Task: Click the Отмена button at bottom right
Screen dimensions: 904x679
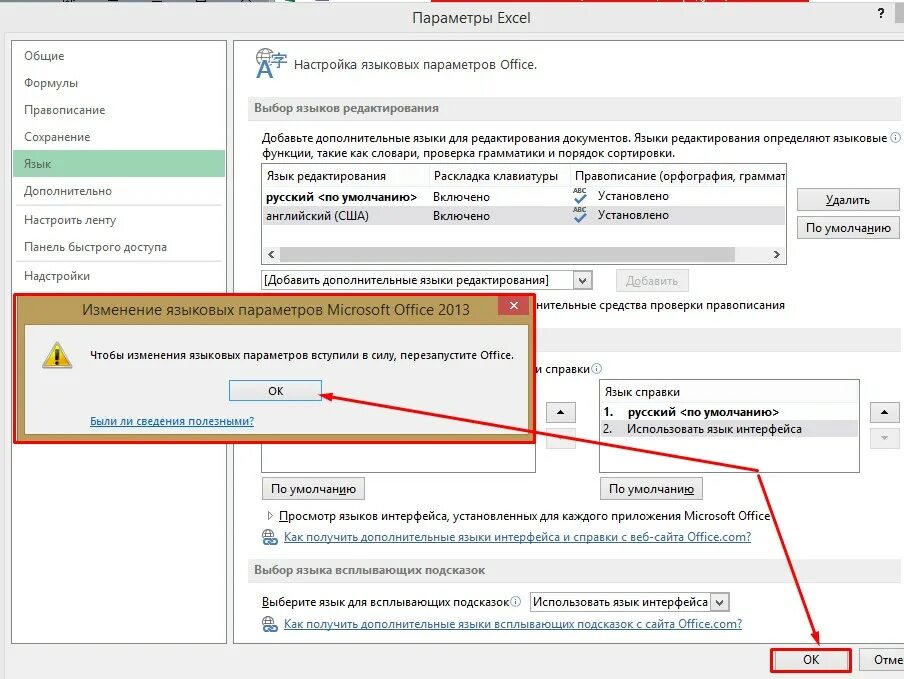Action: [x=882, y=660]
